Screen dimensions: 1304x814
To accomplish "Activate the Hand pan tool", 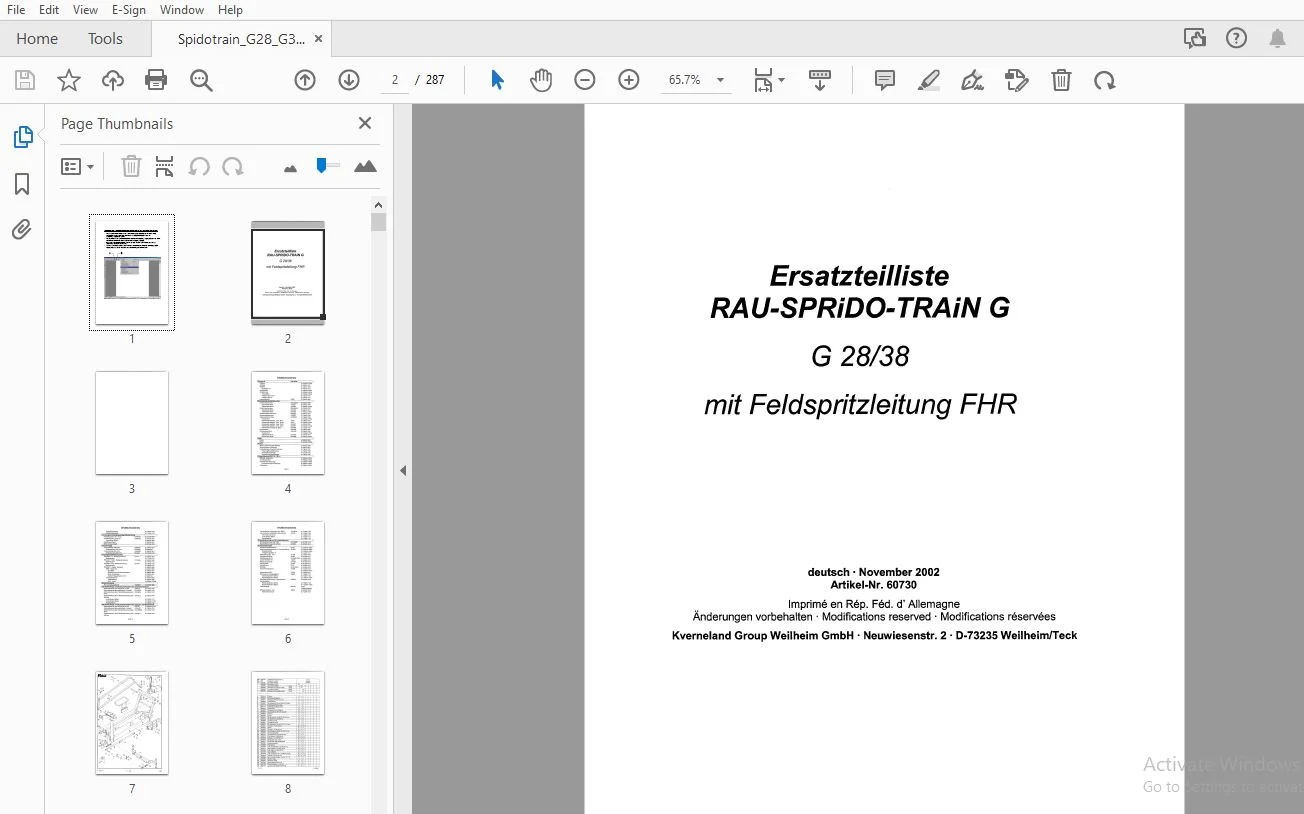I will 541,80.
